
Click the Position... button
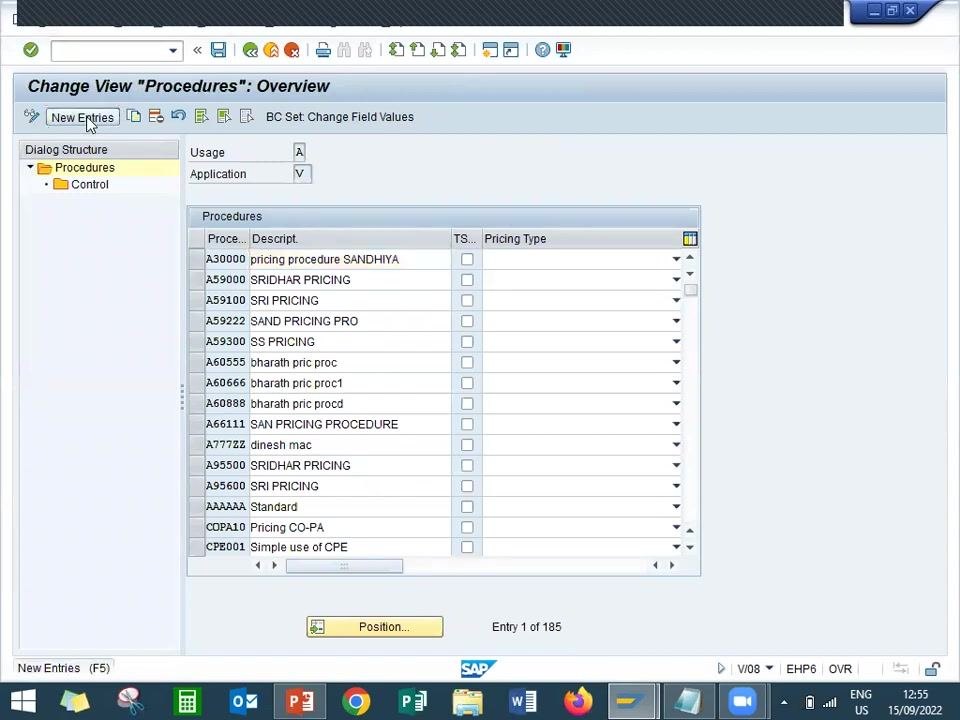(x=375, y=627)
